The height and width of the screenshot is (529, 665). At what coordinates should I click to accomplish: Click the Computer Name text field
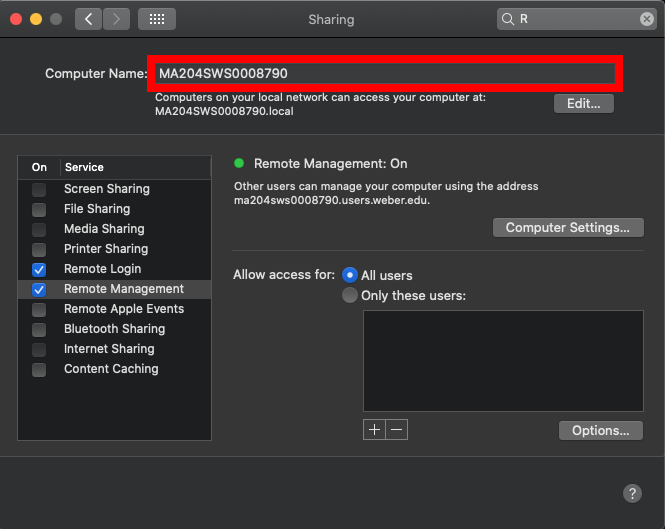(x=385, y=73)
